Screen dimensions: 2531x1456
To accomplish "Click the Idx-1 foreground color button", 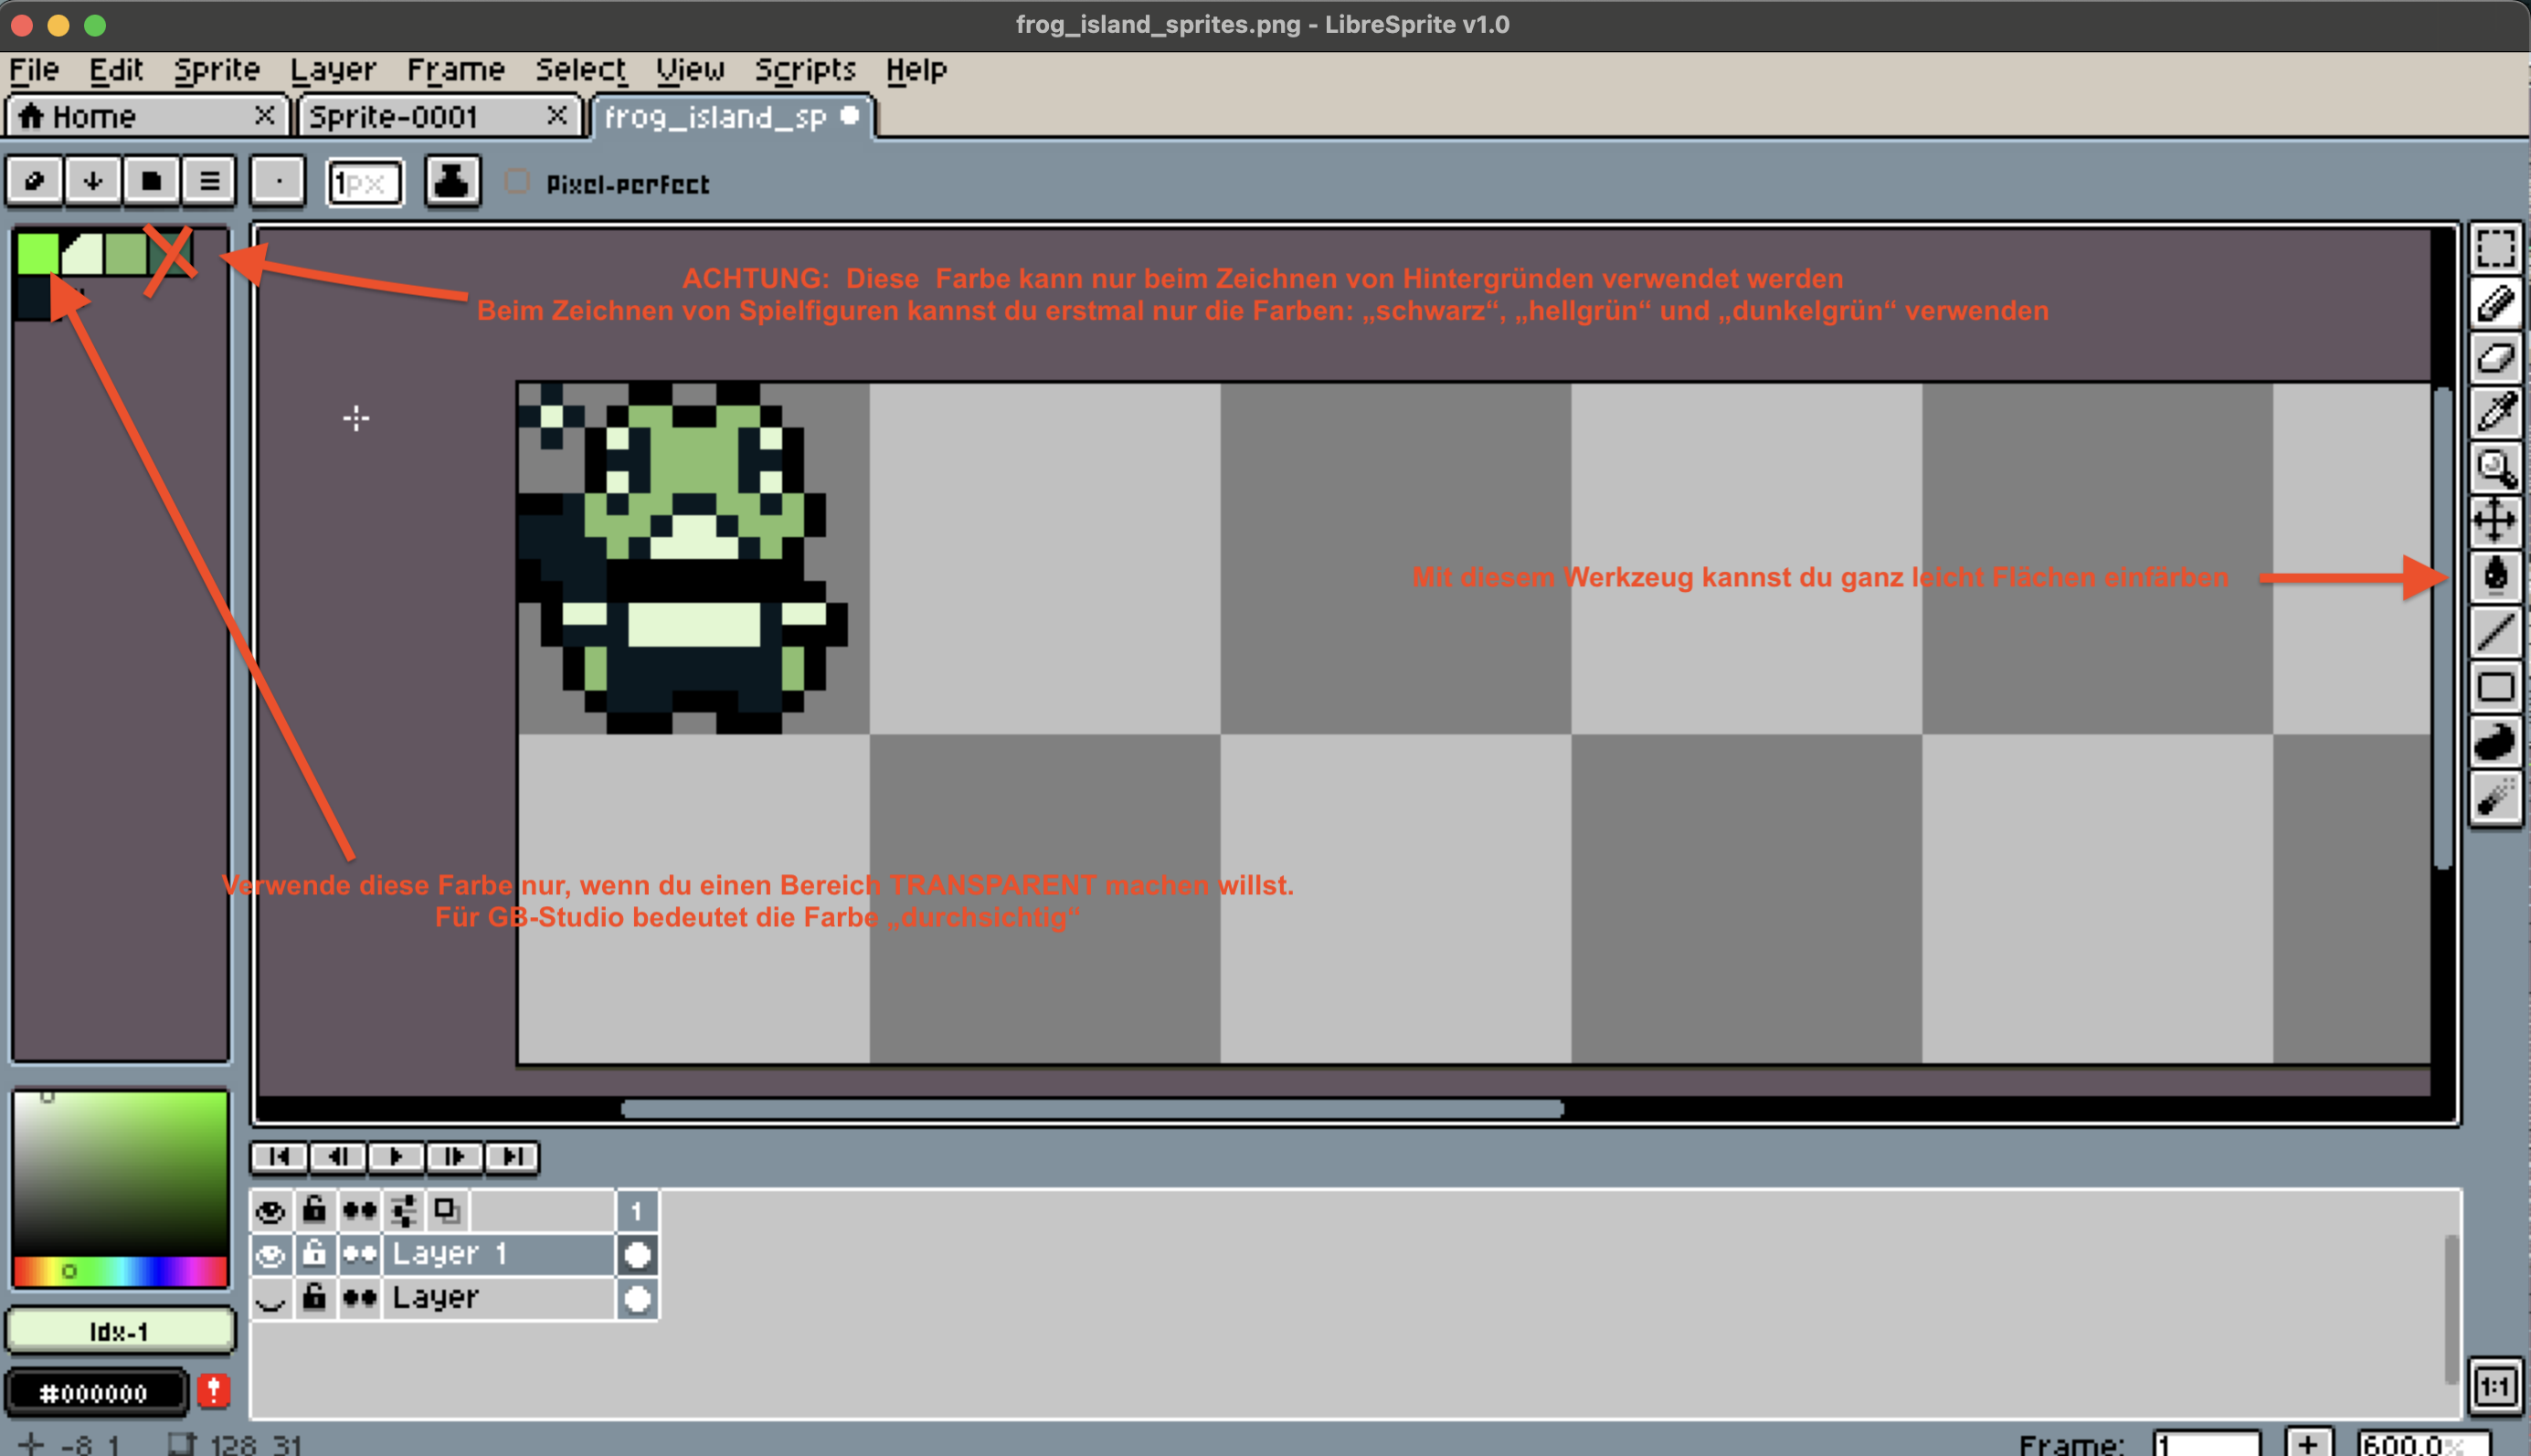I will click(120, 1331).
